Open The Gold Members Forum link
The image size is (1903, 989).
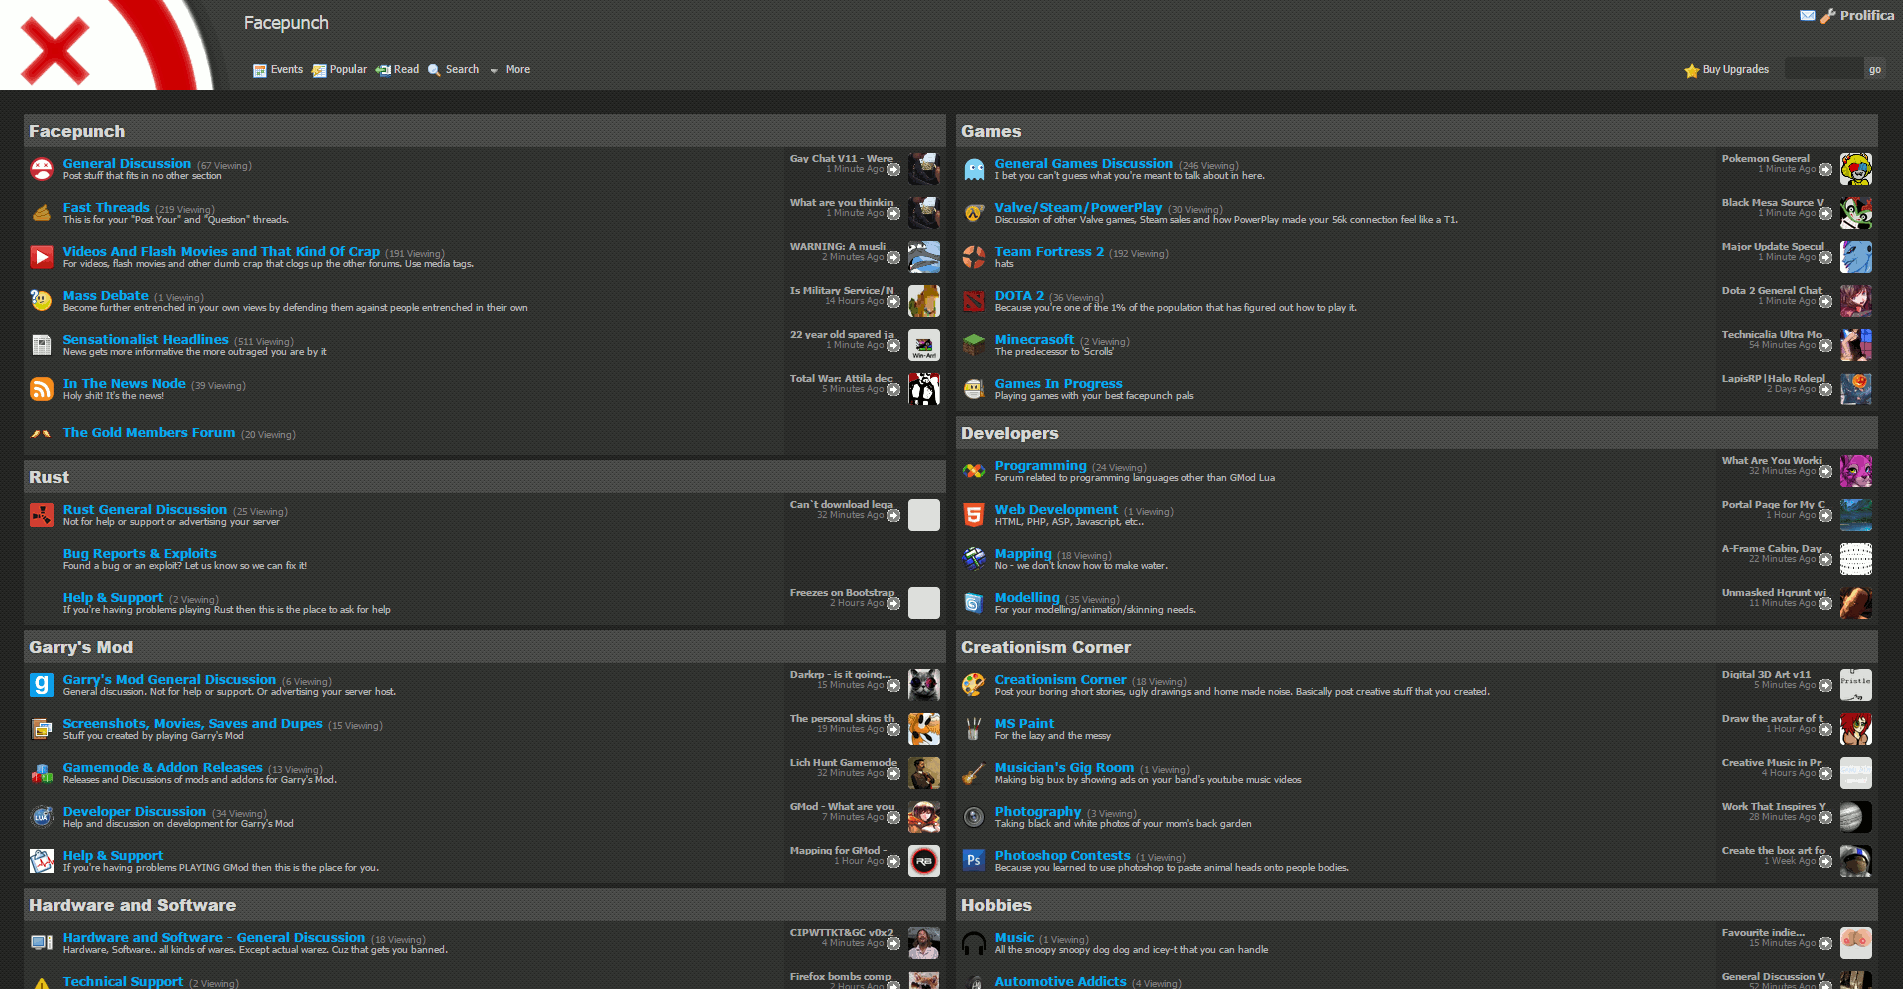tap(149, 433)
